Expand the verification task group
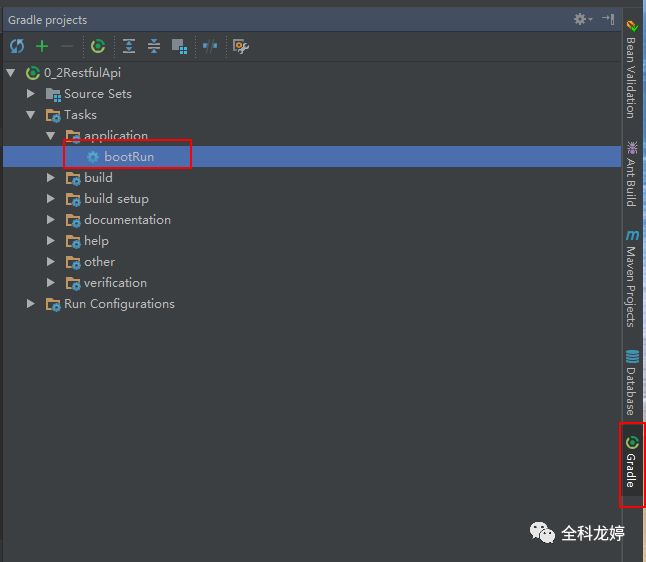The image size is (646, 562). click(x=51, y=283)
